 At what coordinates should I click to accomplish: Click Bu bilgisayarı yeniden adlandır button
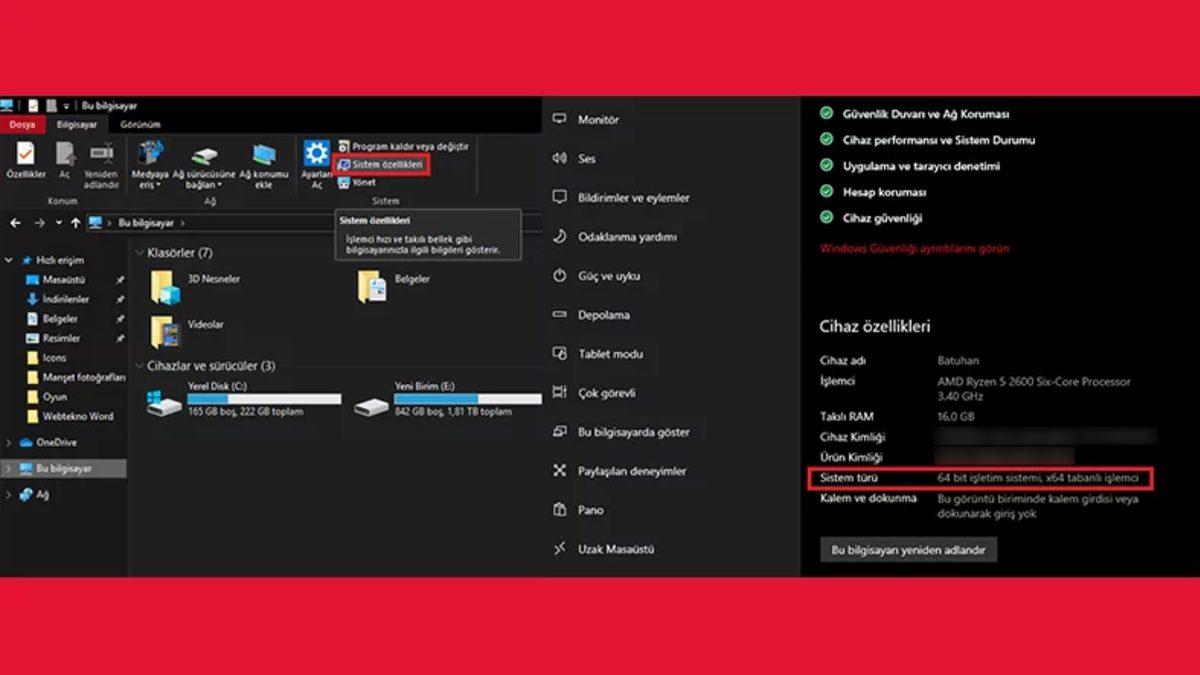[x=907, y=549]
